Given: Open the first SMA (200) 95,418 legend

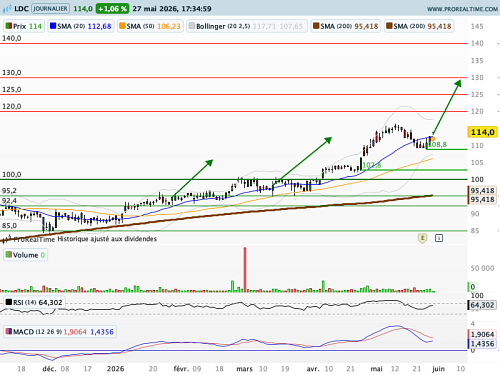Looking at the screenshot, I should tap(346, 26).
